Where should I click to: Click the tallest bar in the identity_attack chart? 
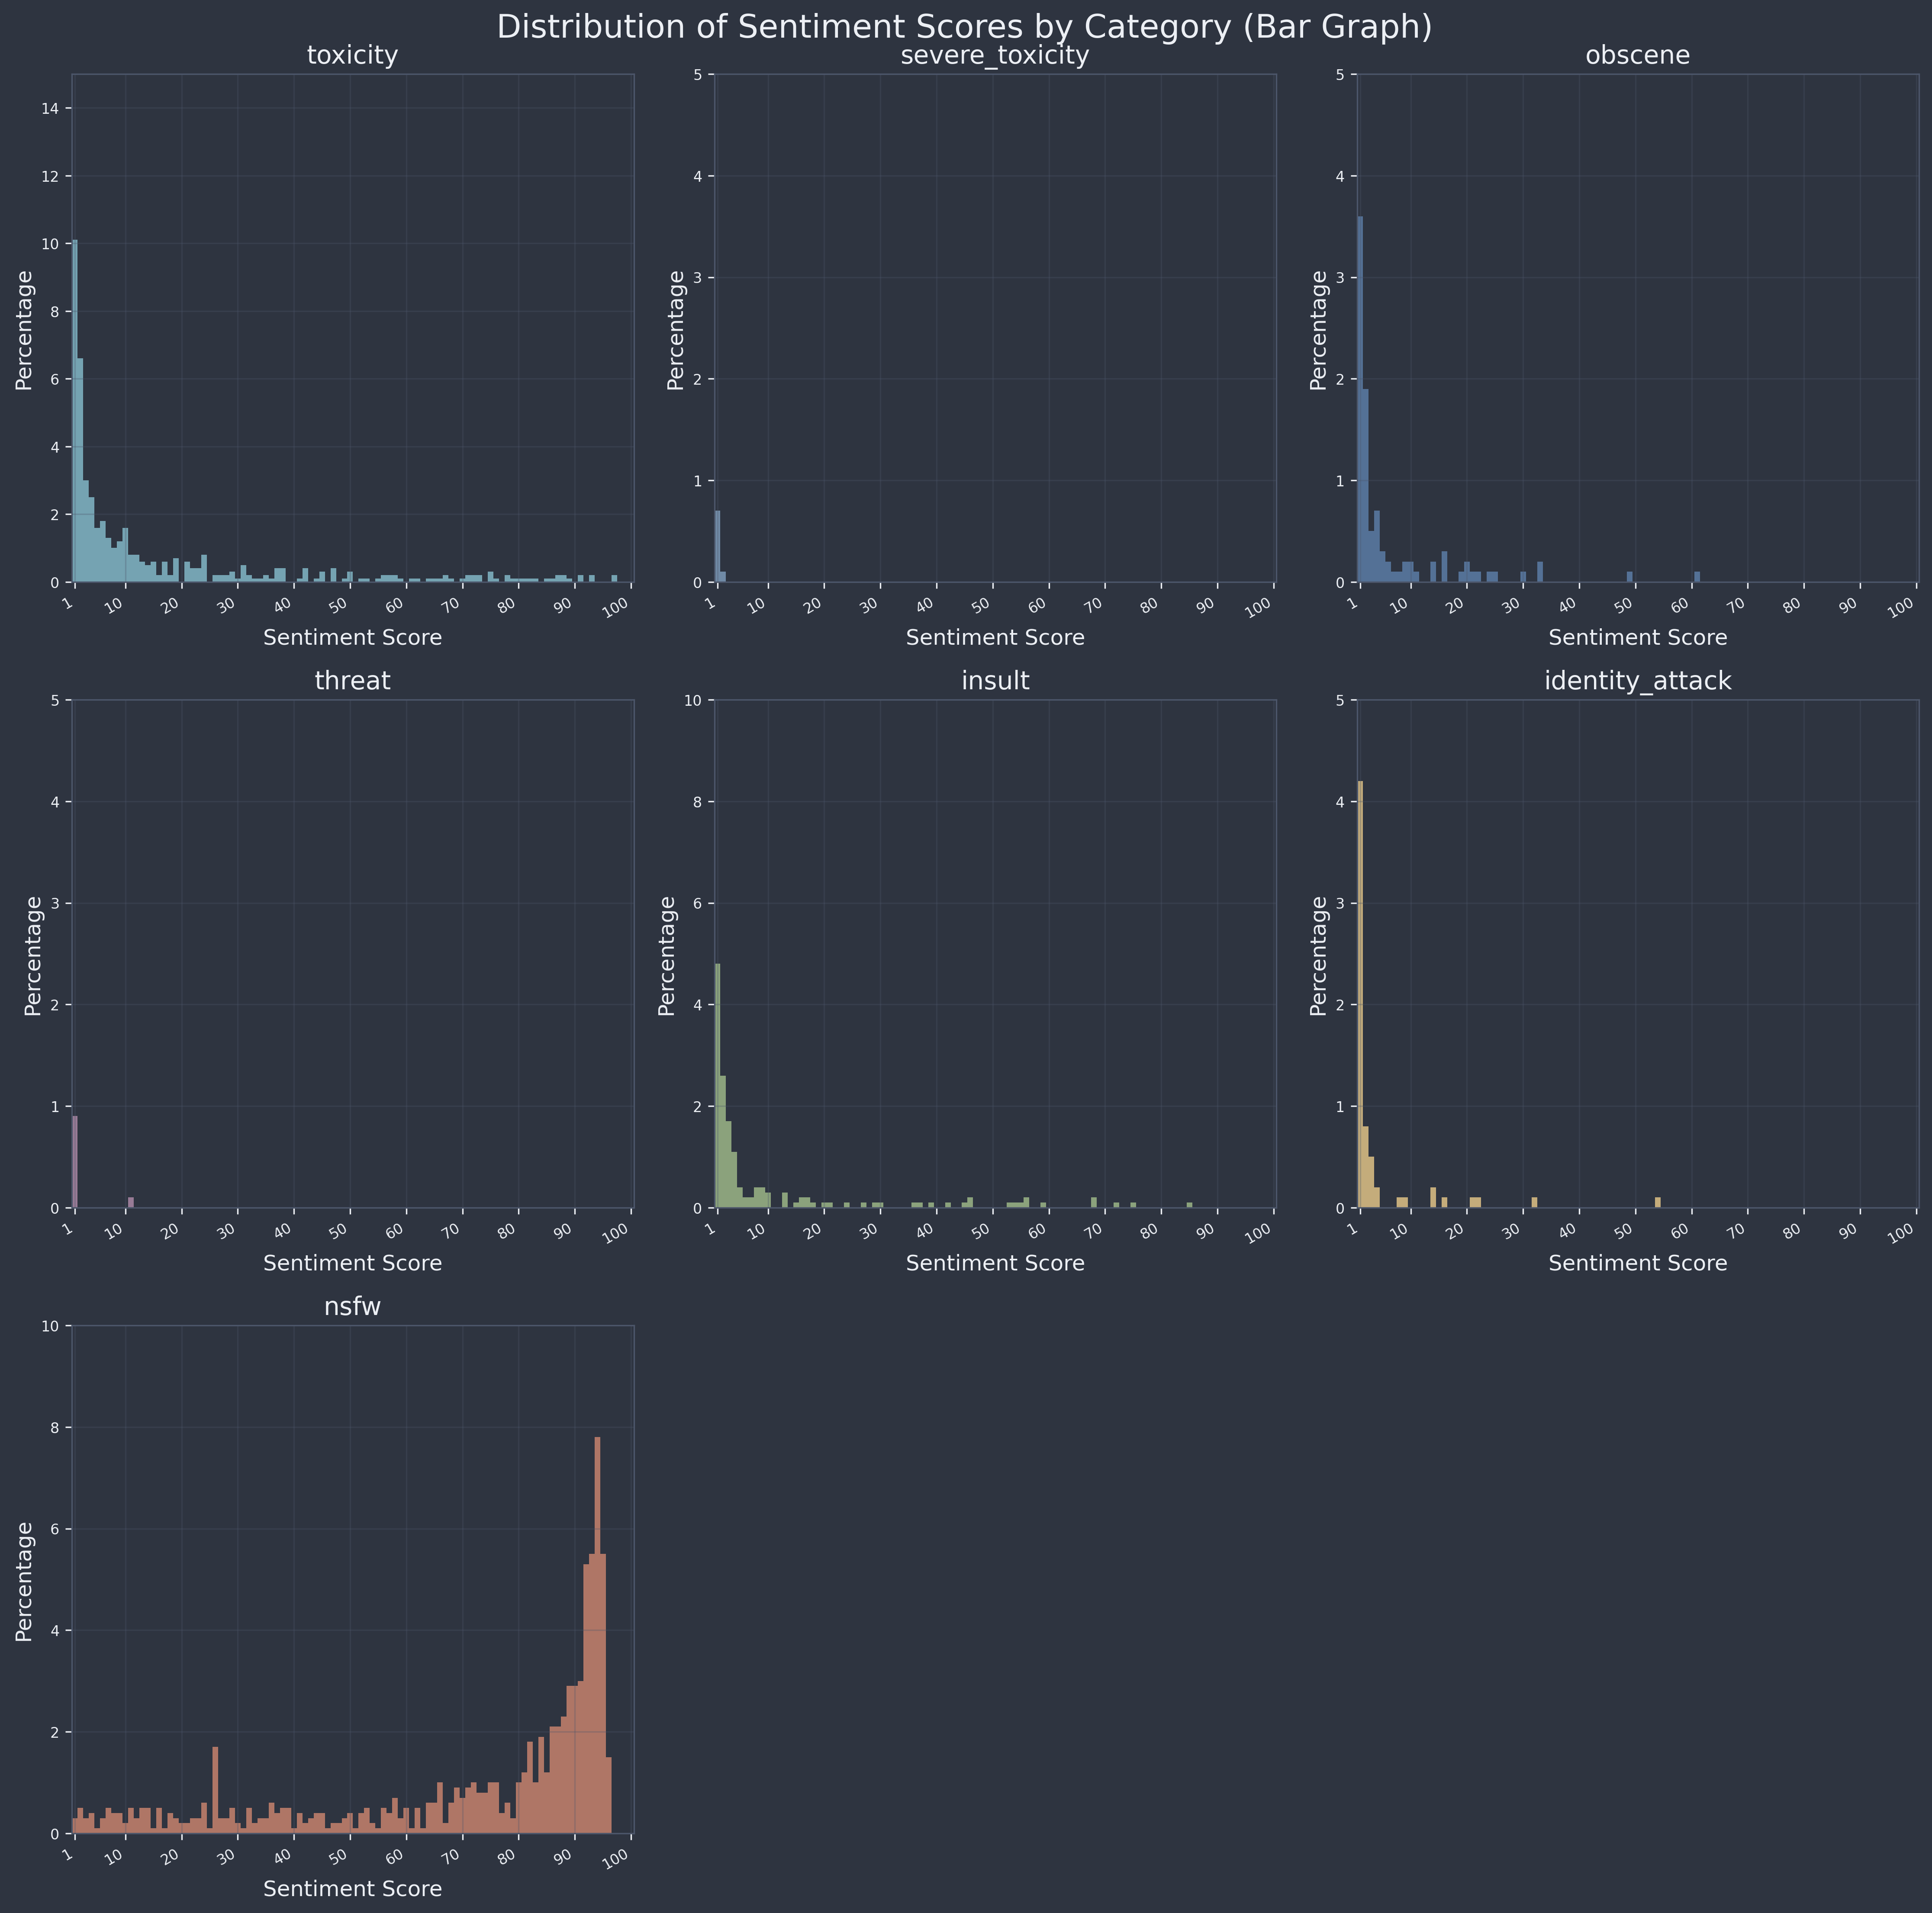(x=1360, y=994)
